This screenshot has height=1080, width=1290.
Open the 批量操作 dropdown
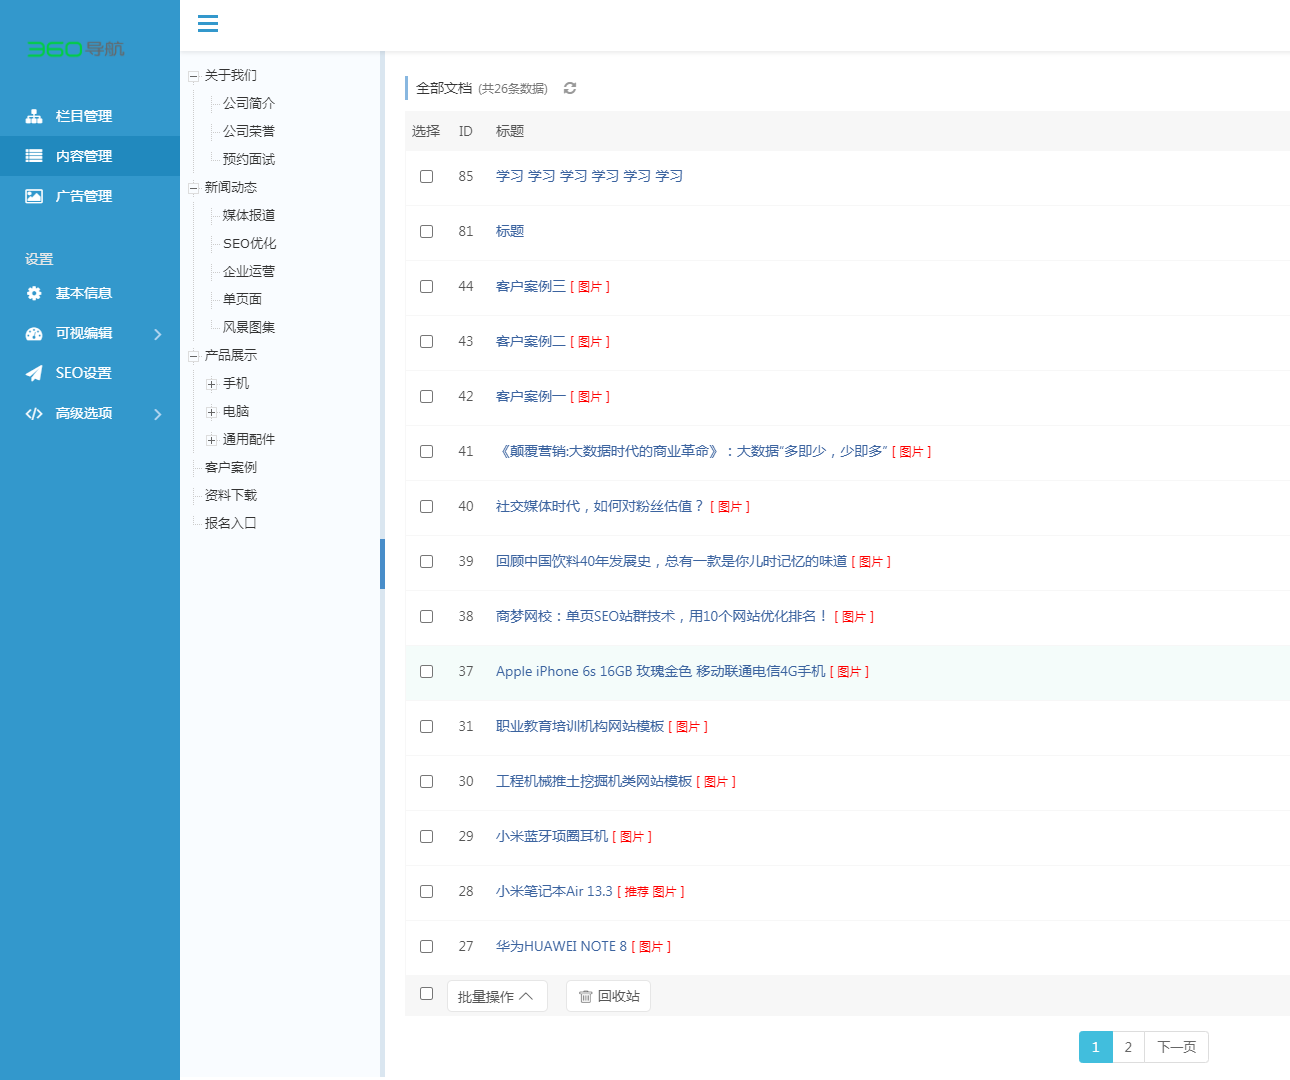496,996
